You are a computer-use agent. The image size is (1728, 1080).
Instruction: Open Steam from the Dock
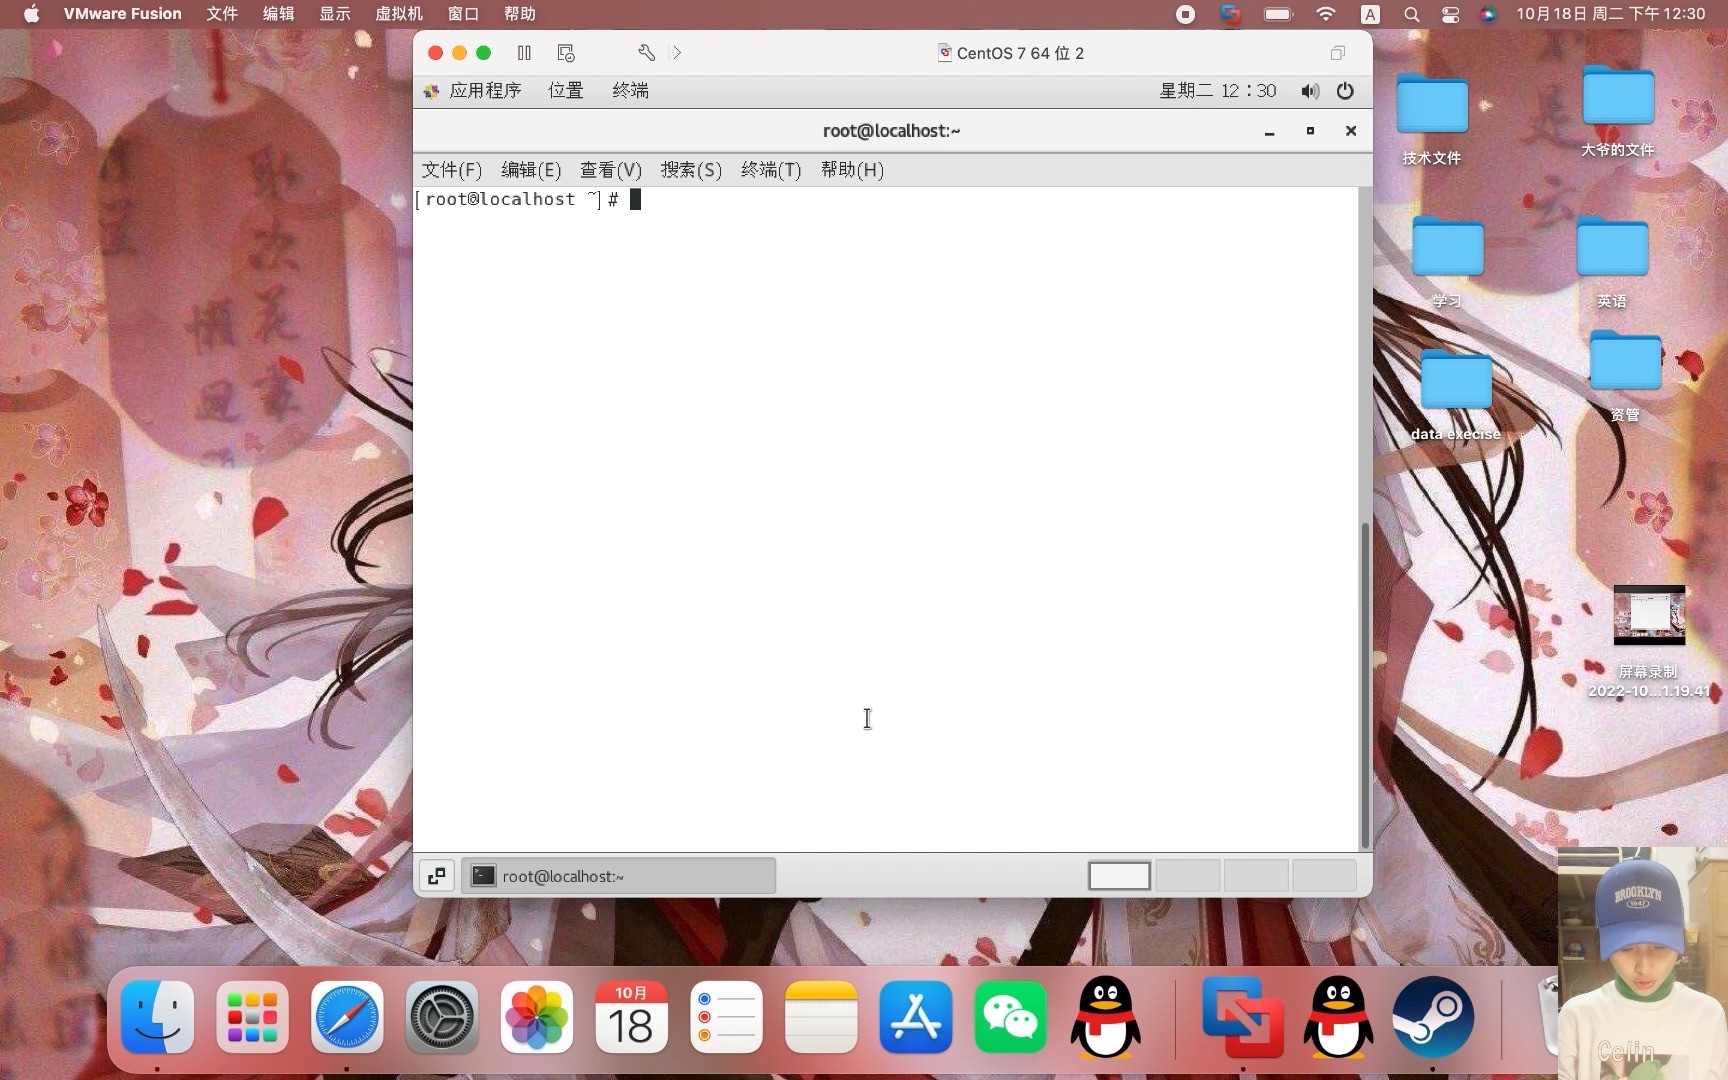click(x=1433, y=1018)
